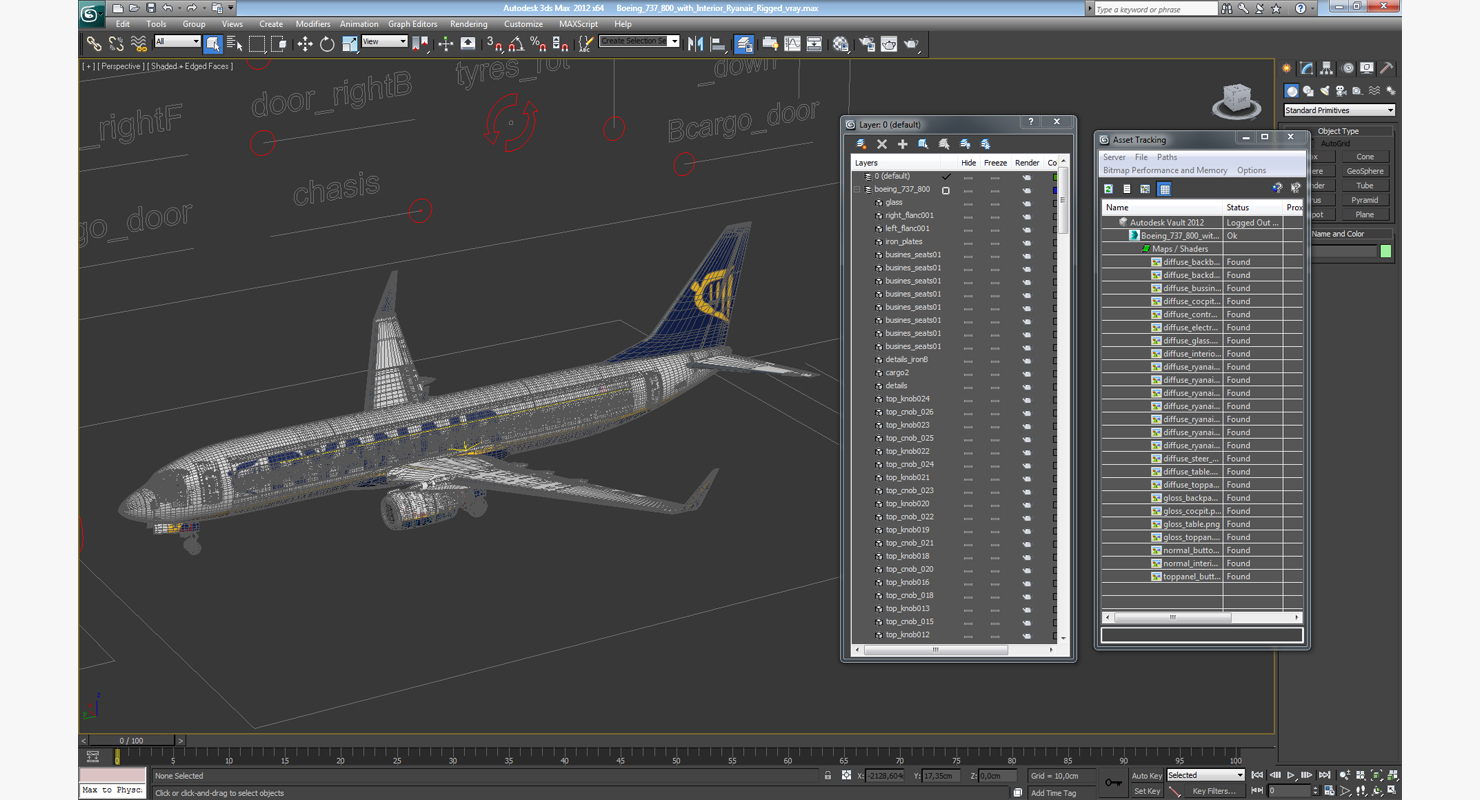The image size is (1480, 800).
Task: Add selected objects to layer plus icon
Action: coord(902,144)
